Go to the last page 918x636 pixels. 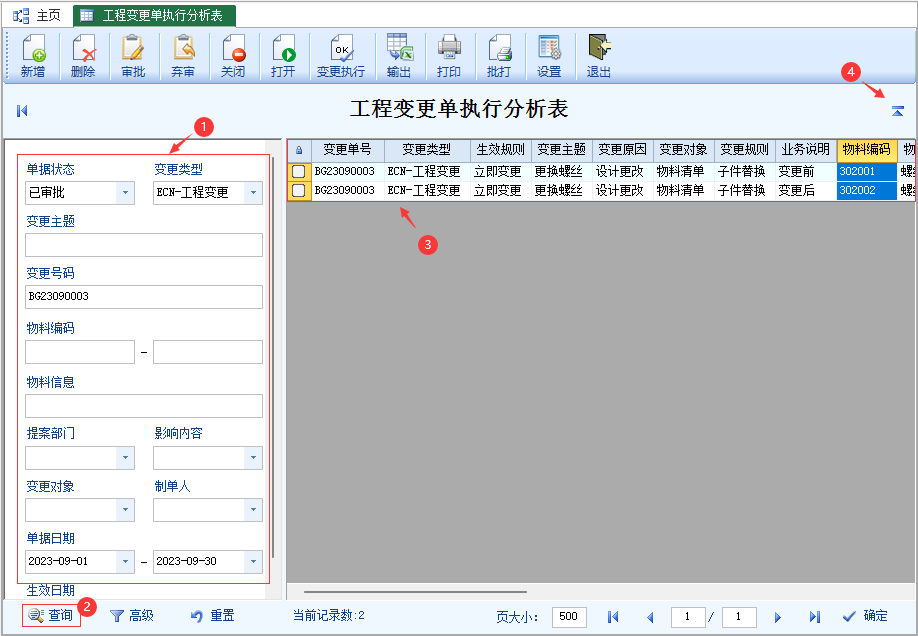pyautogui.click(x=814, y=617)
